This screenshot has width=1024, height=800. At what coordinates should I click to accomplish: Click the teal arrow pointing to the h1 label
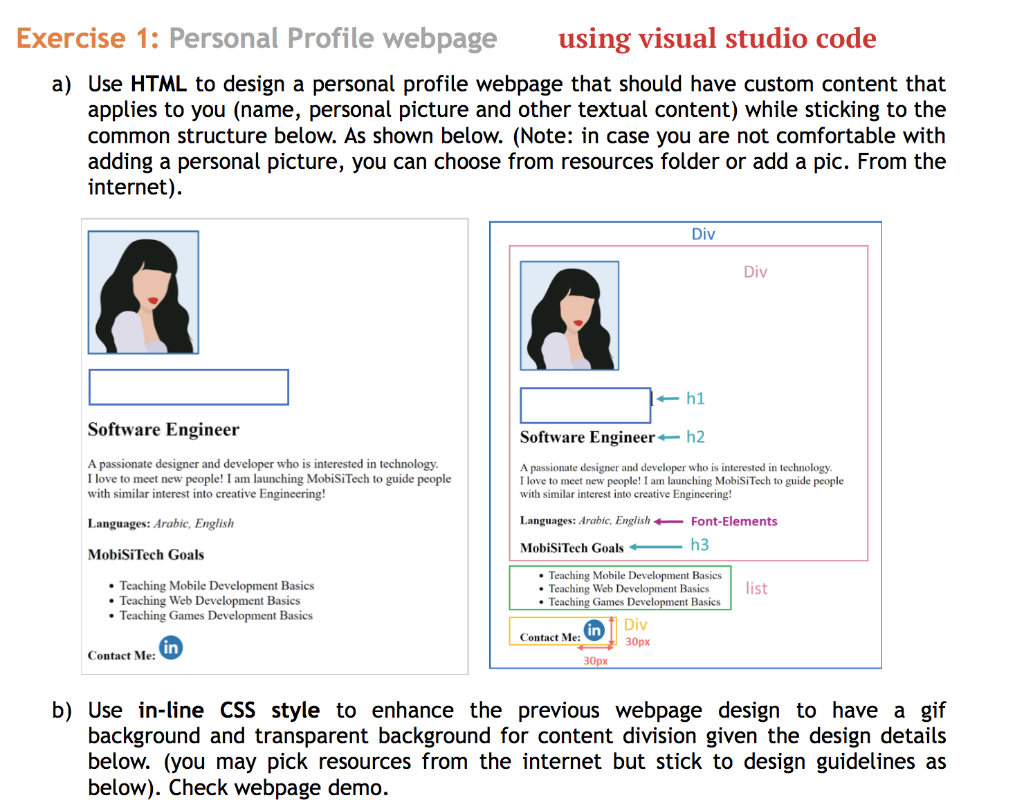[x=668, y=398]
